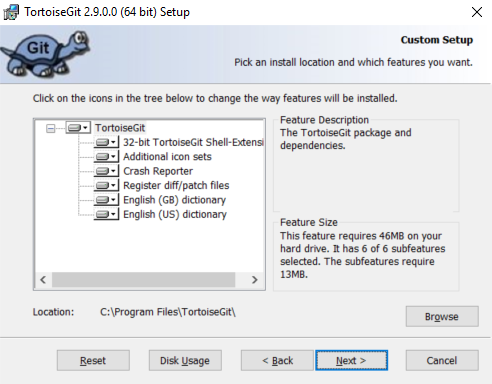The width and height of the screenshot is (492, 384).
Task: Go to the next step with Next
Action: (351, 360)
